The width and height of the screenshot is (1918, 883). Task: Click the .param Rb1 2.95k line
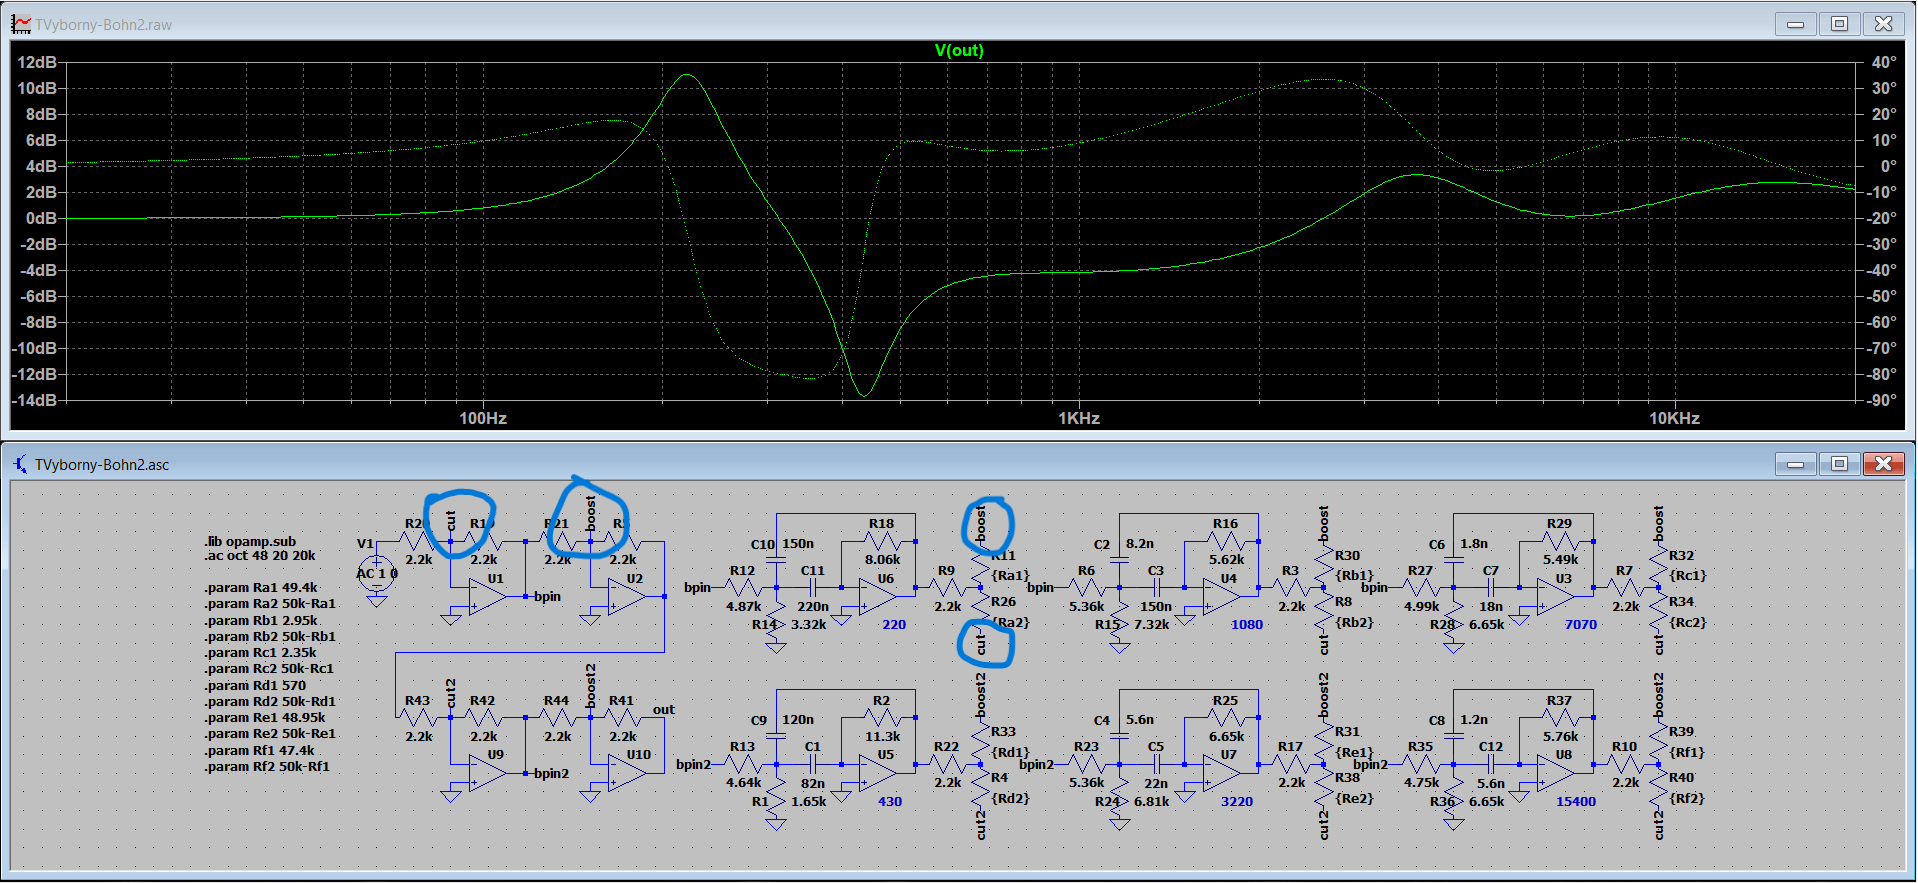(261, 620)
